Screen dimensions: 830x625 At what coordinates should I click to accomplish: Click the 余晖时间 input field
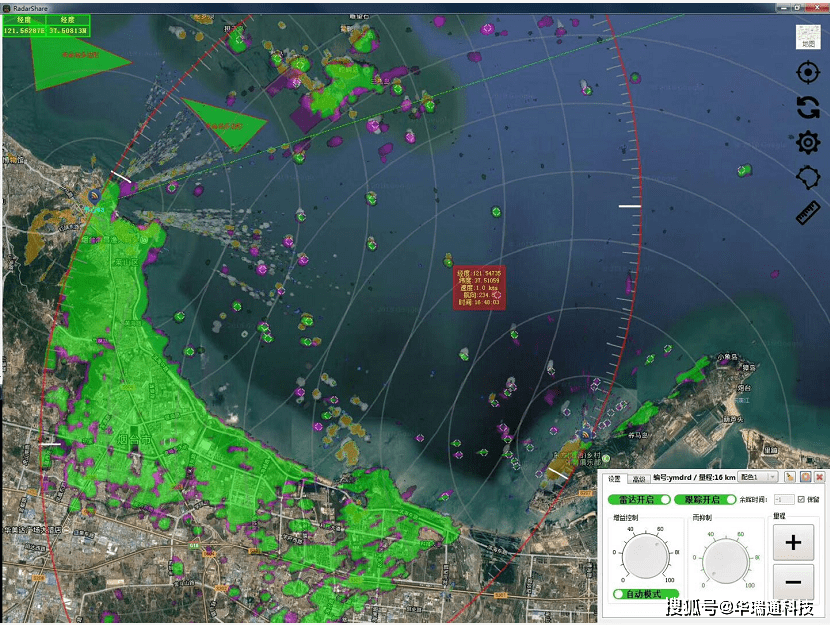tap(783, 500)
